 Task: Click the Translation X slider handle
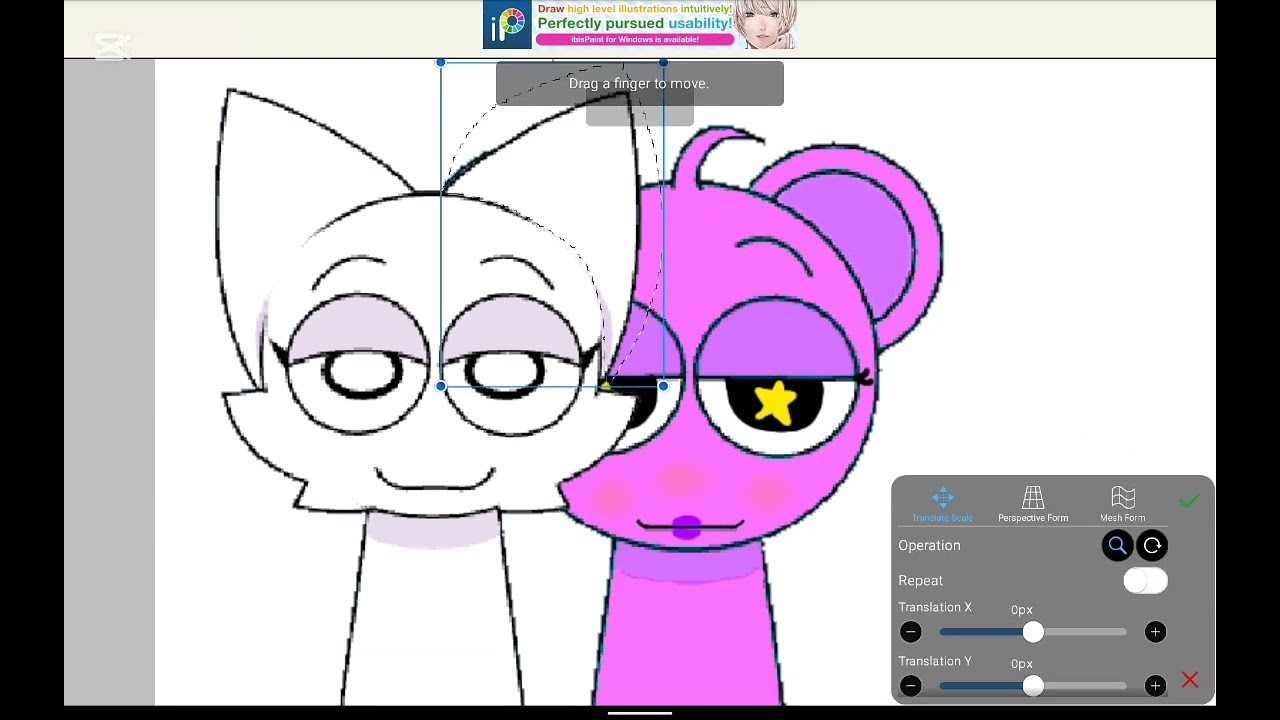click(x=1033, y=632)
